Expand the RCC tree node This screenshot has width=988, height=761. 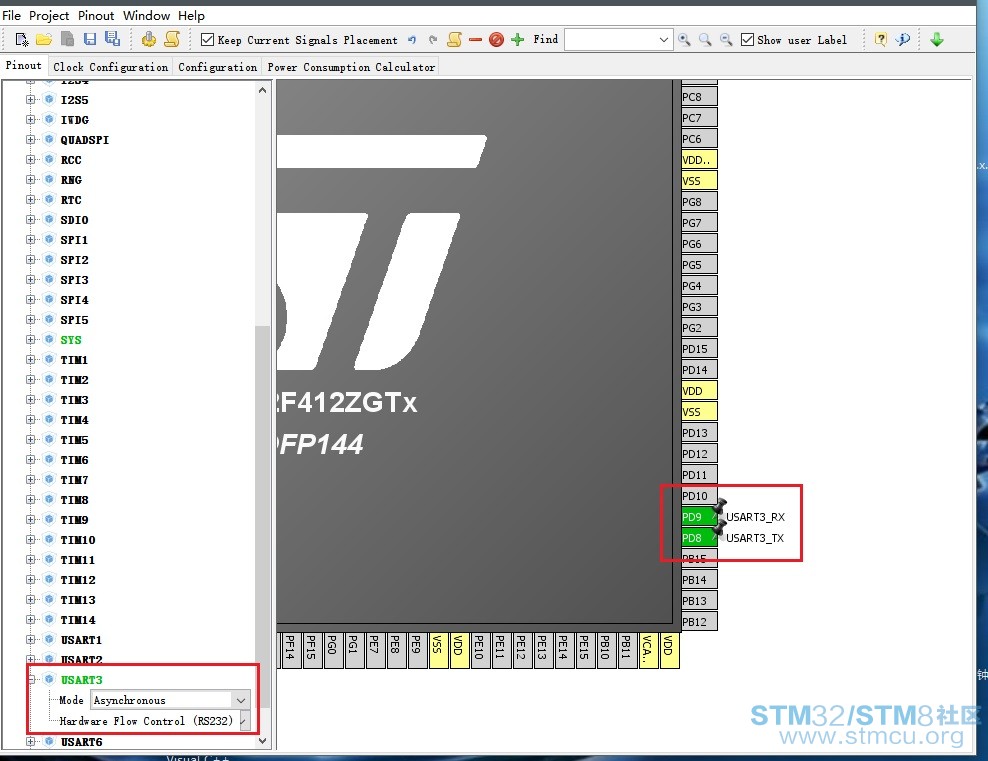click(x=30, y=159)
